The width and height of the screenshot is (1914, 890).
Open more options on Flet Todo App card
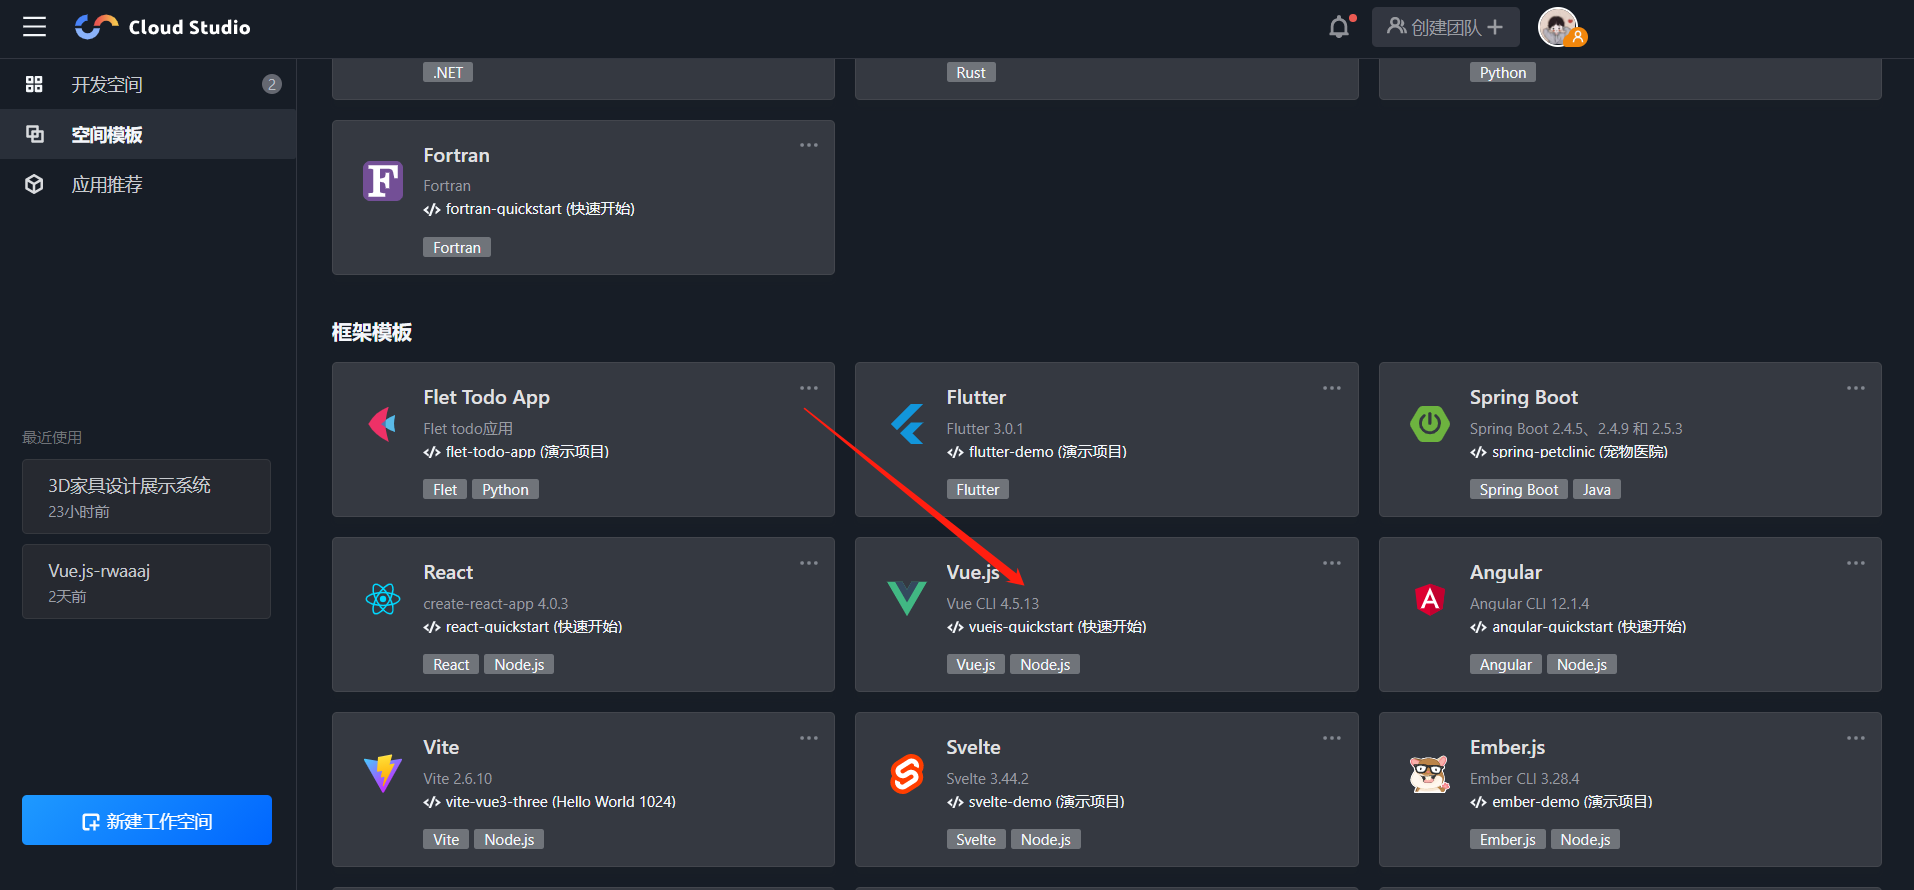tap(809, 388)
